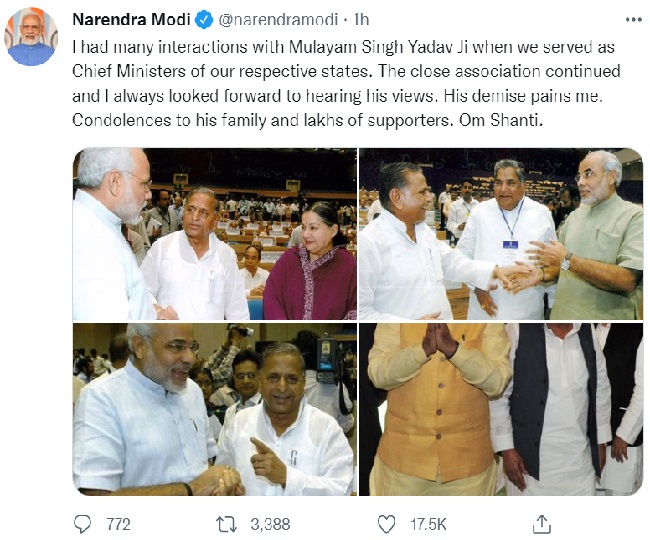Open top-right photo of three men greeting
Image resolution: width=650 pixels, height=540 pixels.
point(501,234)
